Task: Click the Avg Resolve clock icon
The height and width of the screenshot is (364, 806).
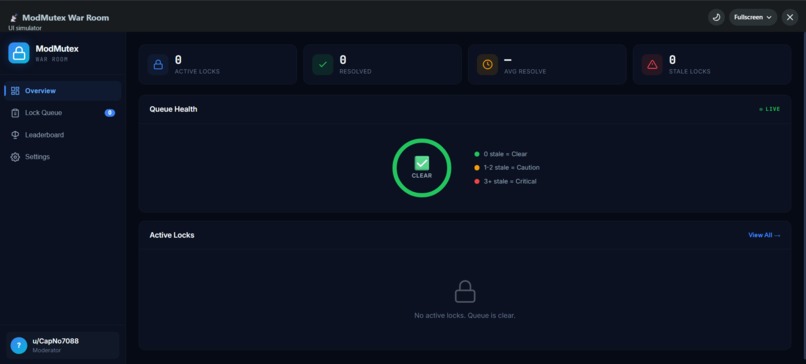Action: click(x=487, y=65)
